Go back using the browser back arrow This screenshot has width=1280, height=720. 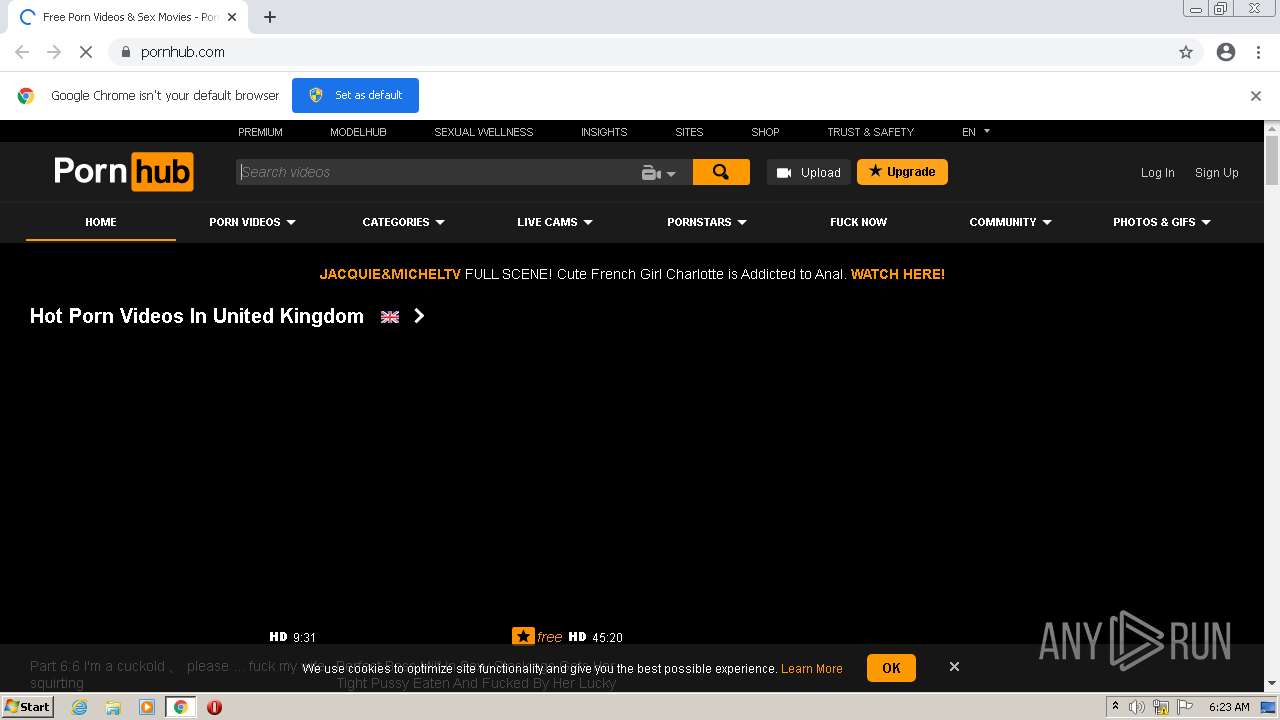tap(22, 52)
